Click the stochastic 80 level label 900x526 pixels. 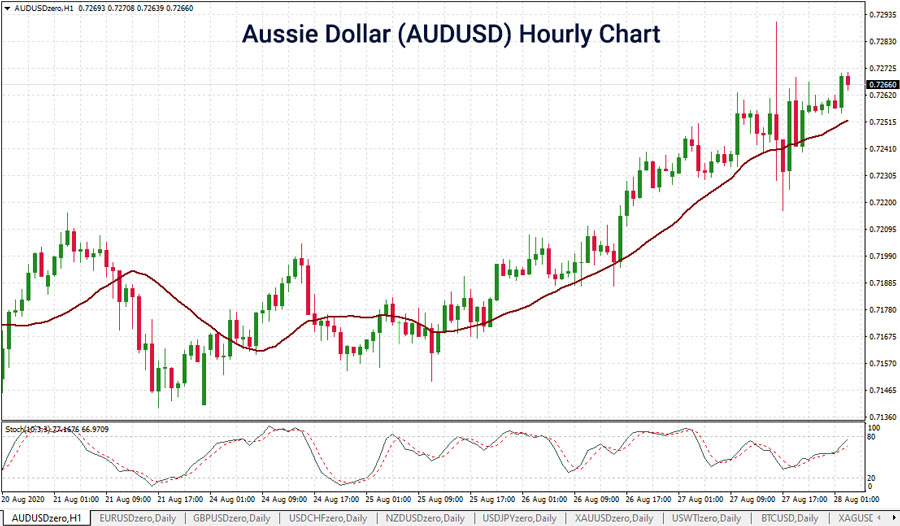click(x=872, y=437)
